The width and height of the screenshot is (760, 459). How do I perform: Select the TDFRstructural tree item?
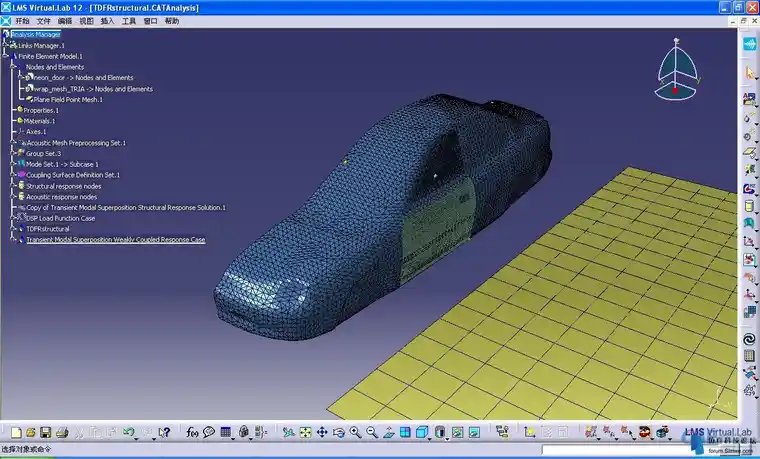coord(48,229)
